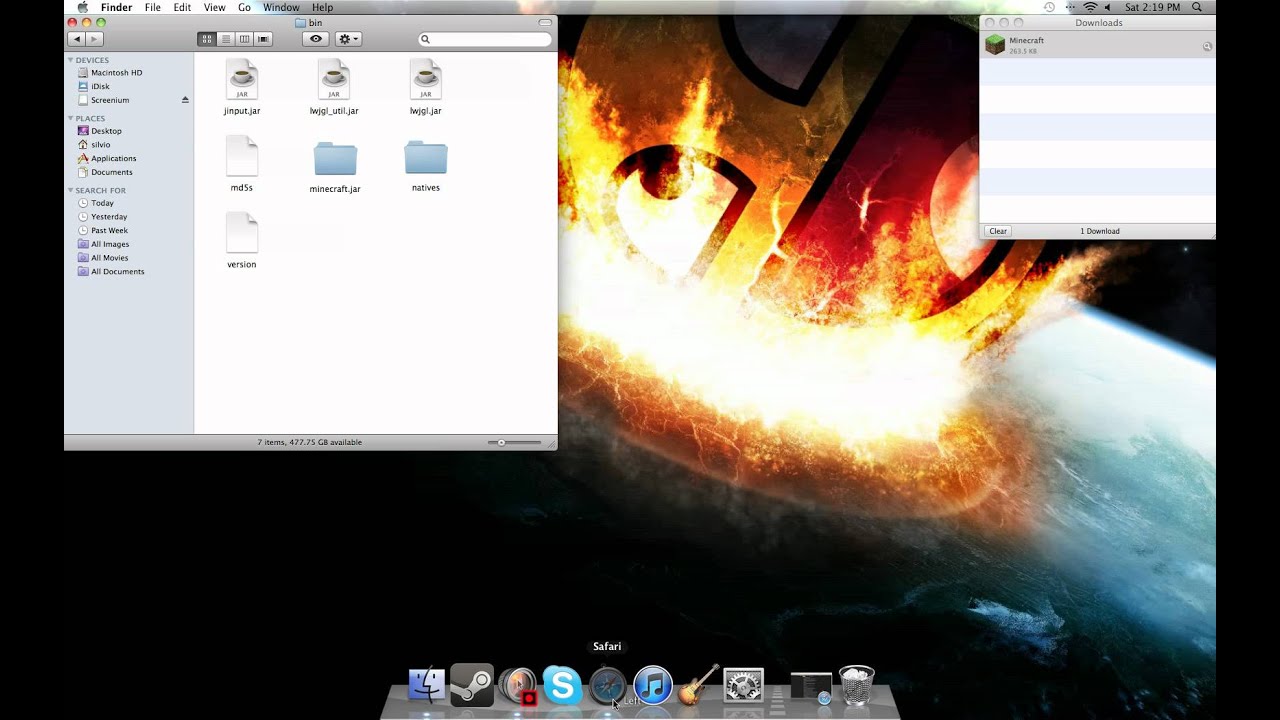The width and height of the screenshot is (1280, 720).
Task: Collapse the PLACES sidebar section
Action: 71,118
